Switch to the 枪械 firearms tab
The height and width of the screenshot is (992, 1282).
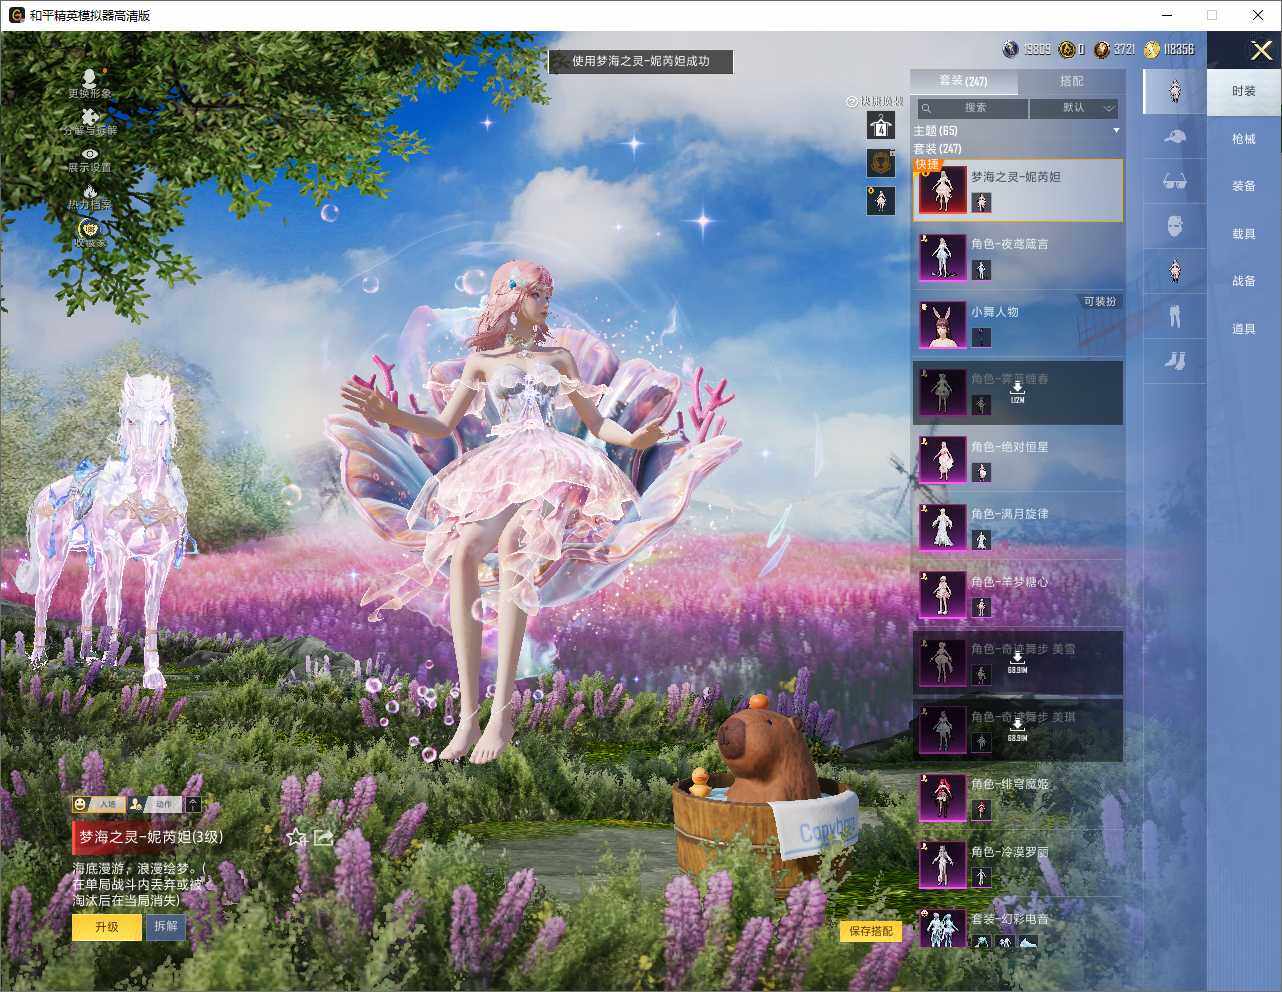(x=1244, y=139)
